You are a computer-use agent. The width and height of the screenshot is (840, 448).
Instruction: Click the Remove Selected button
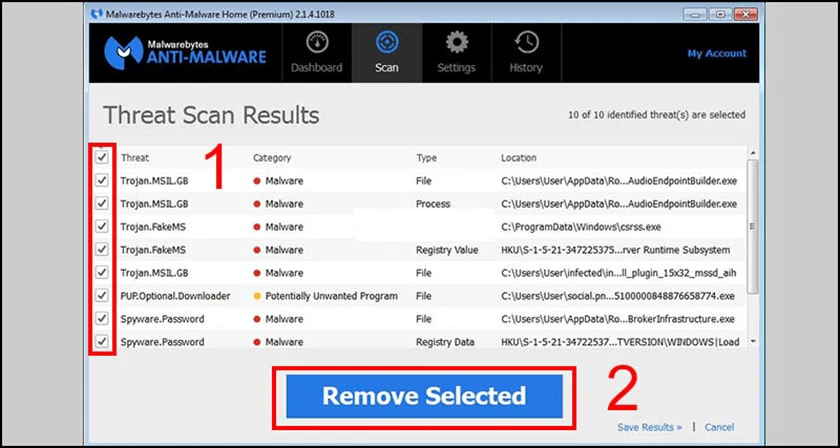[x=424, y=397]
